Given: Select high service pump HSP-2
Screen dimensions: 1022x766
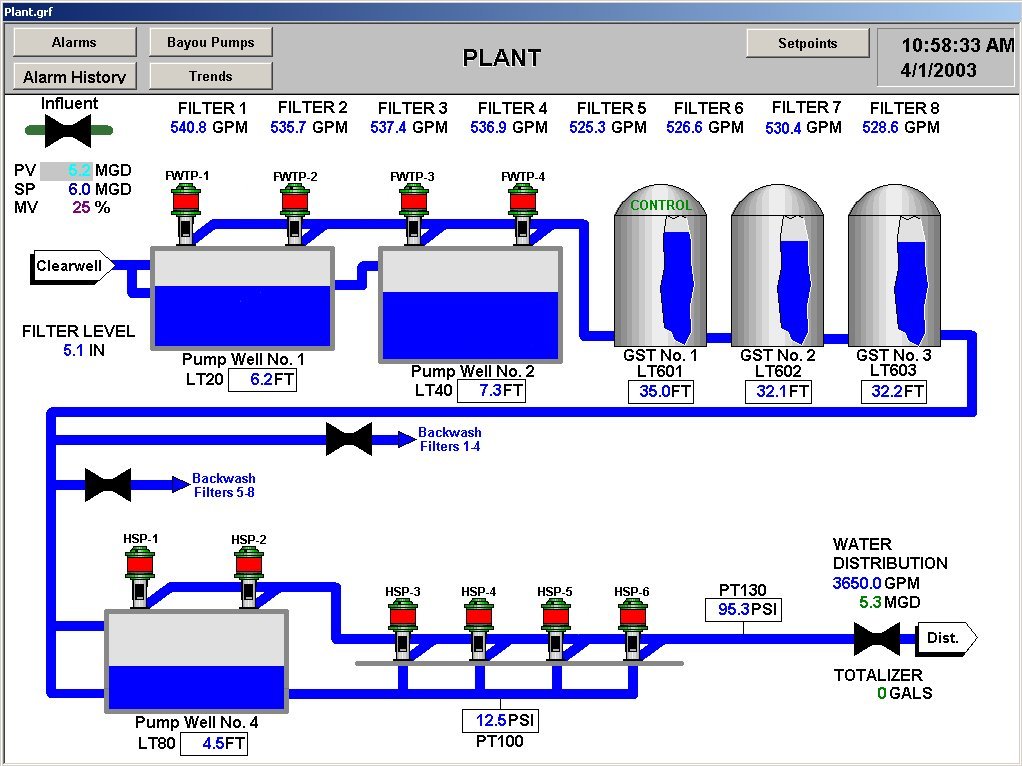Looking at the screenshot, I should [248, 577].
